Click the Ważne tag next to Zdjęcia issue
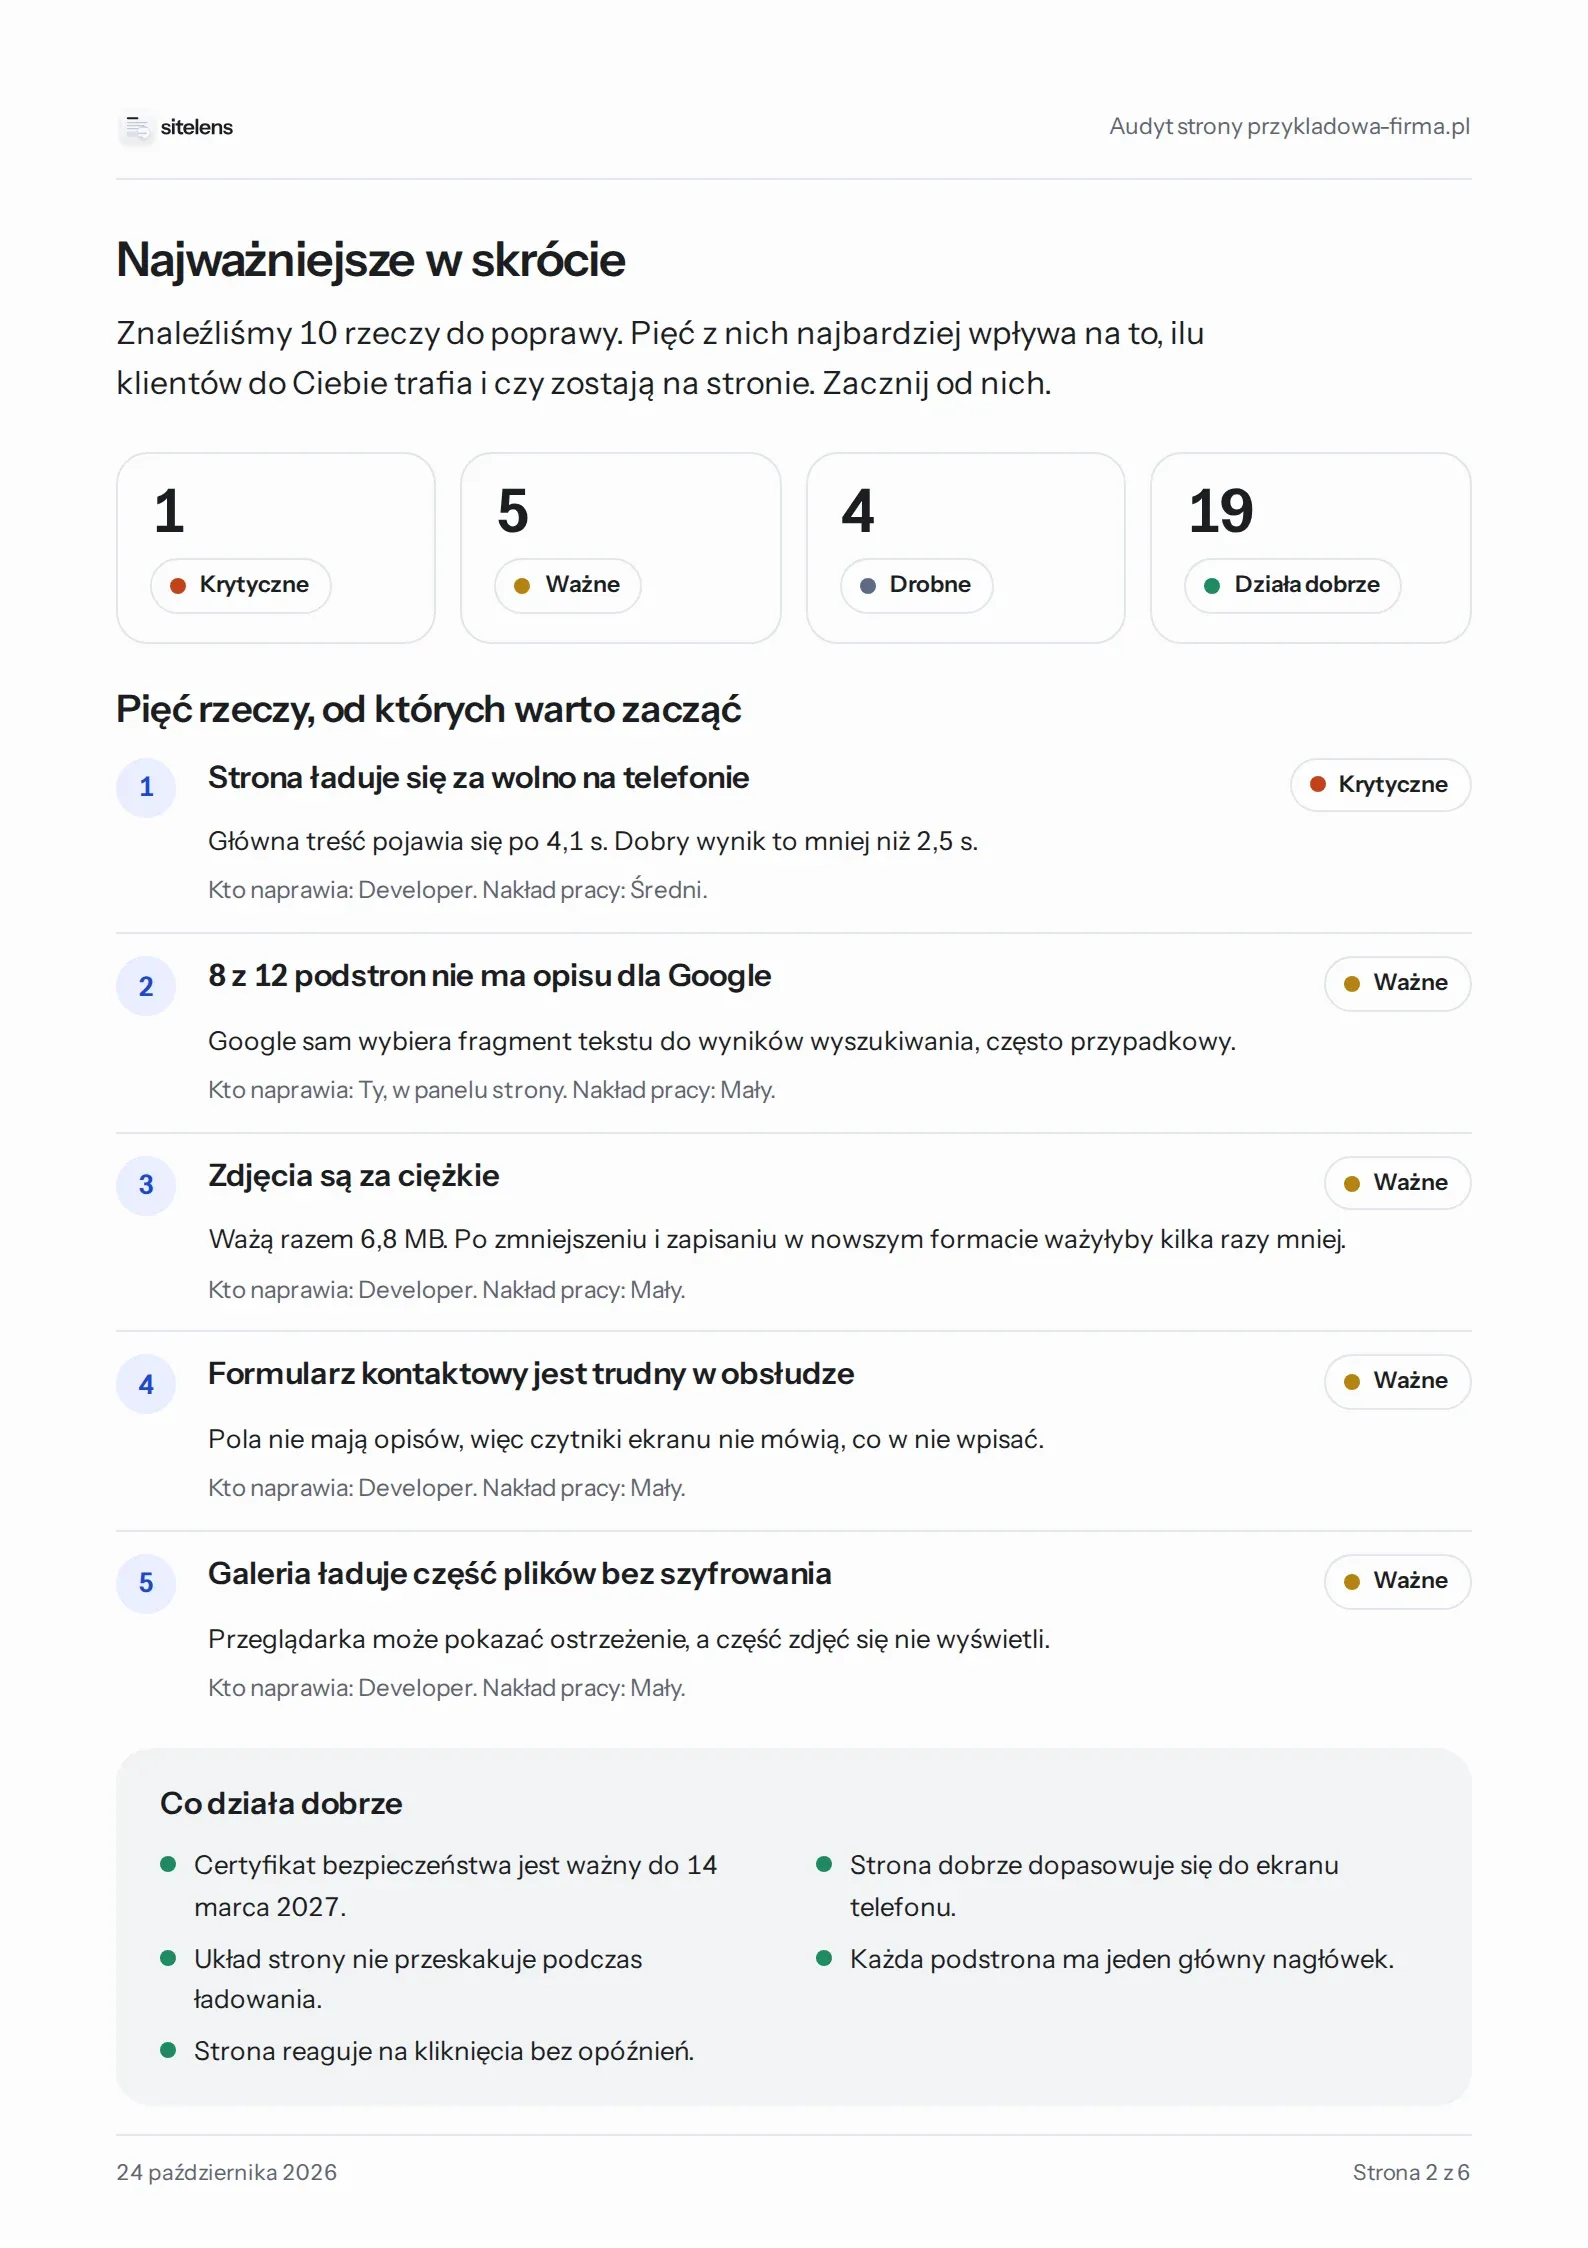This screenshot has width=1588, height=2248. (x=1397, y=1183)
